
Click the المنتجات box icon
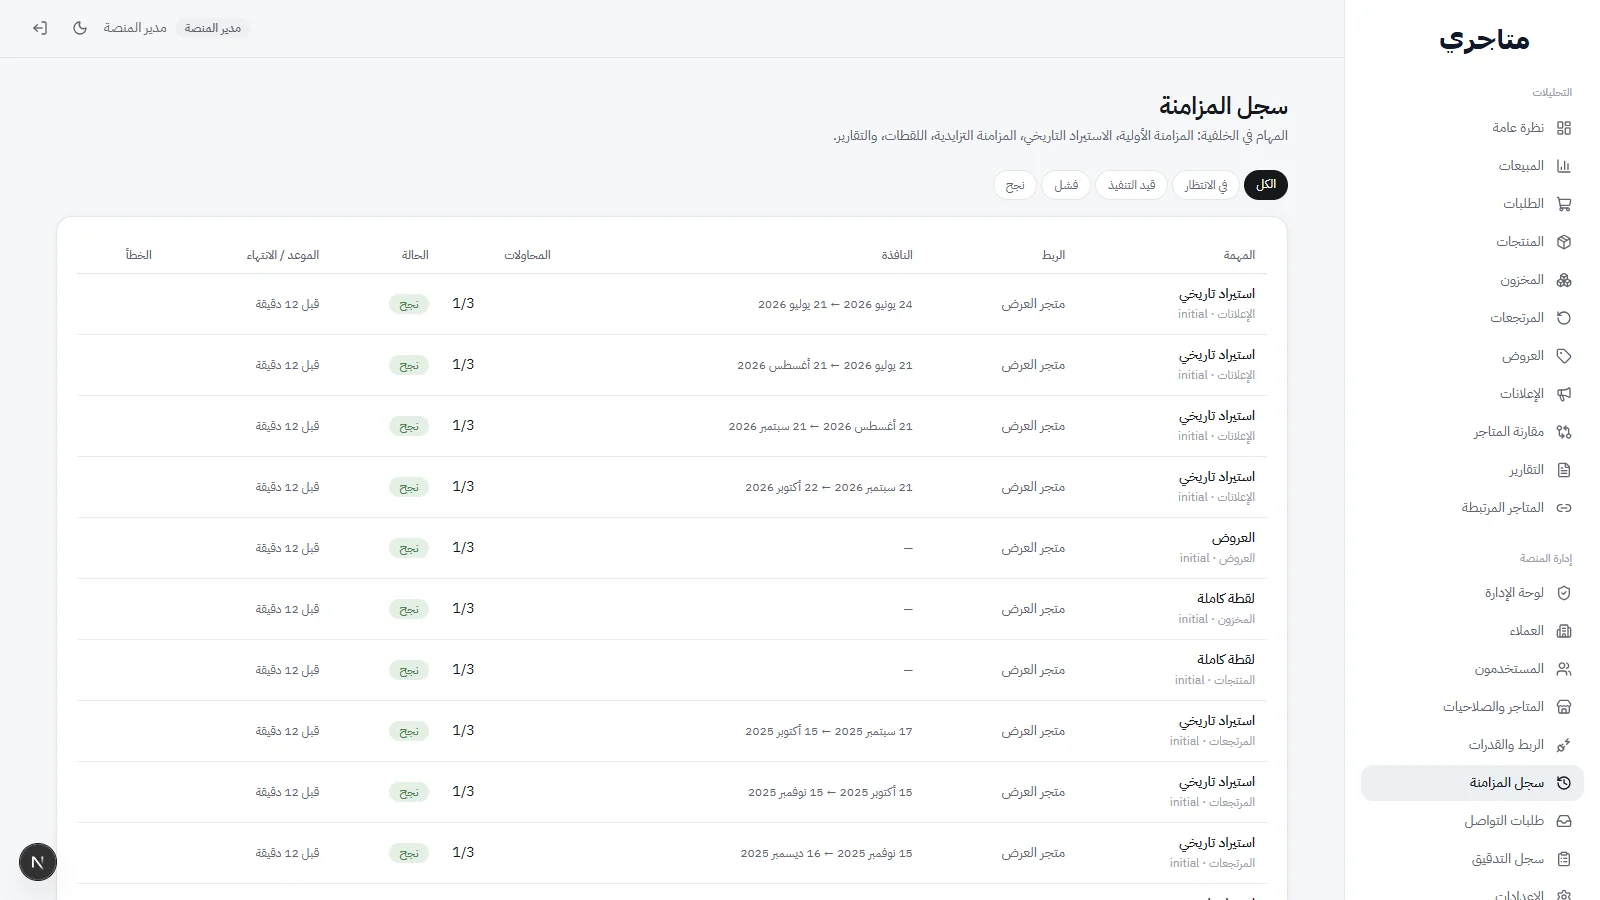[x=1564, y=242]
